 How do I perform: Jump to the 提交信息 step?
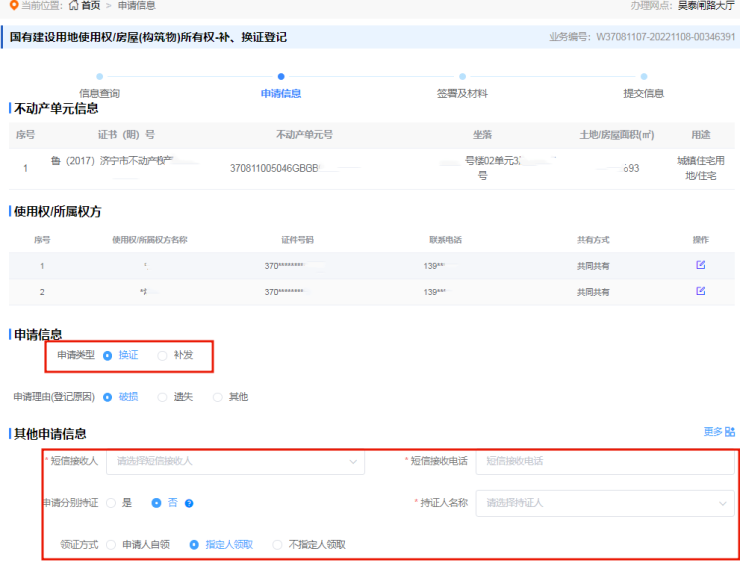[x=643, y=76]
